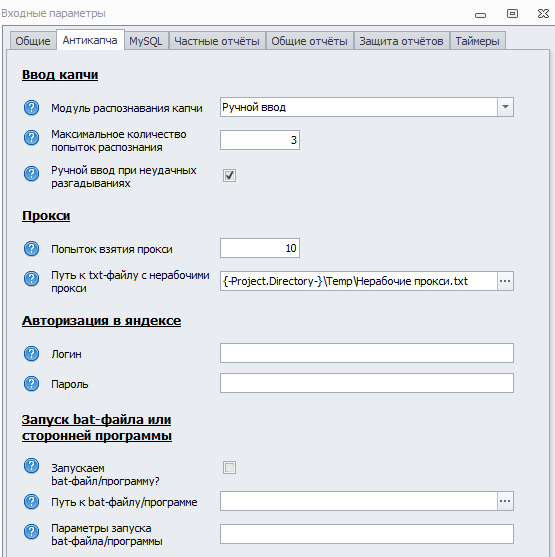Expand the Ручной ввод captcha module dropdown
The height and width of the screenshot is (557, 555).
coord(505,107)
